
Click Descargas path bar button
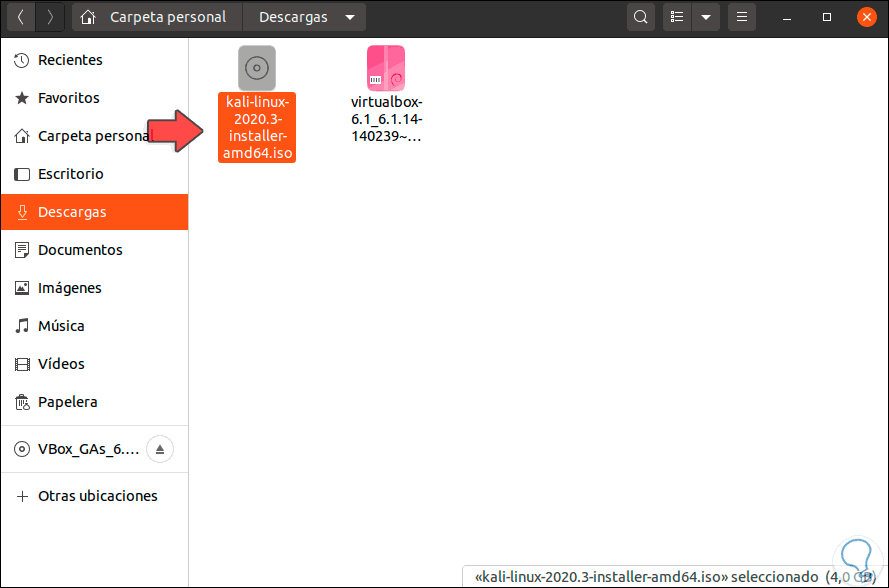tap(293, 17)
